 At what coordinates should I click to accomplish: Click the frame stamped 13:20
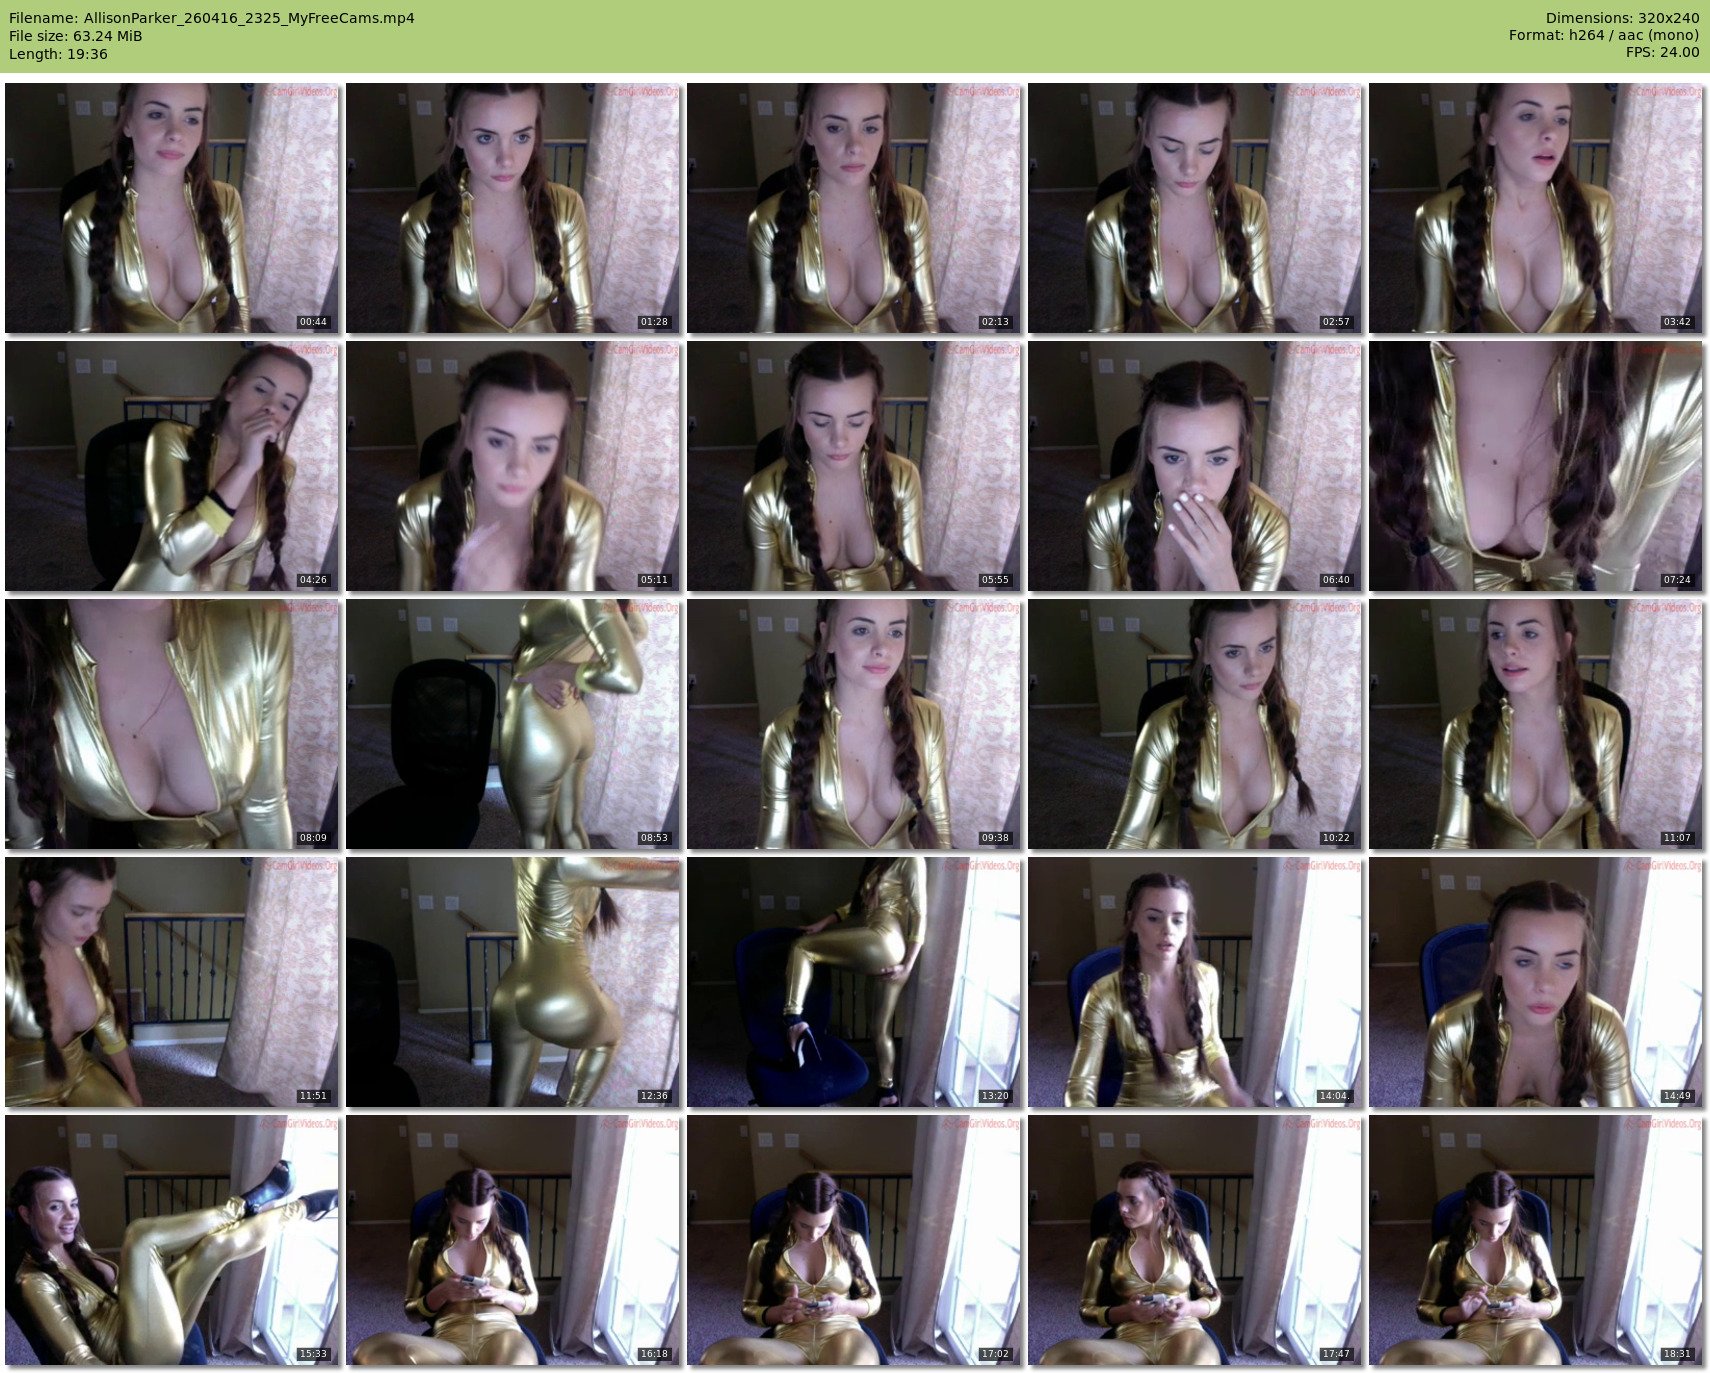pyautogui.click(x=854, y=982)
